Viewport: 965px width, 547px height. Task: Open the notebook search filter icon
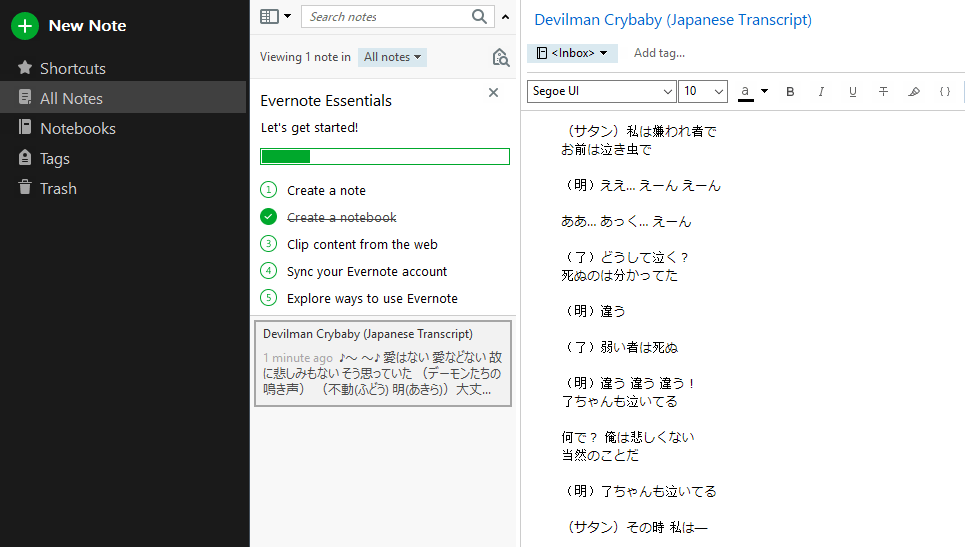pyautogui.click(x=501, y=58)
